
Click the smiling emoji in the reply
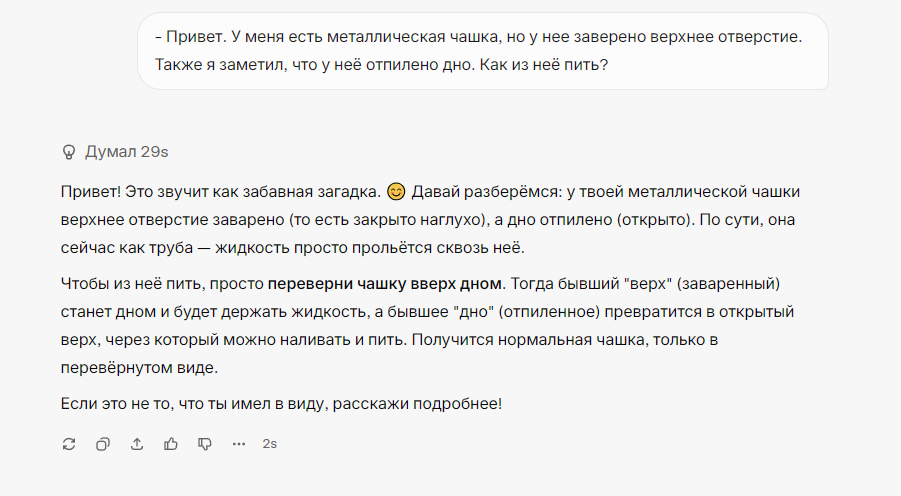pos(395,190)
